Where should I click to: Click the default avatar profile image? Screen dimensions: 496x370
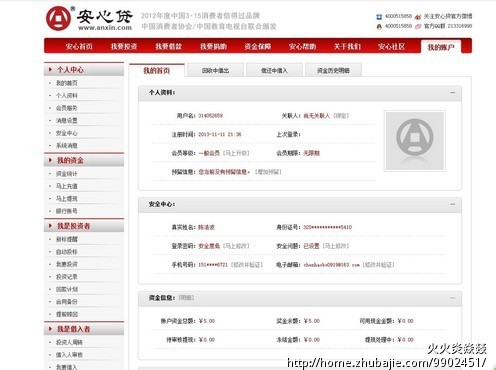(415, 141)
